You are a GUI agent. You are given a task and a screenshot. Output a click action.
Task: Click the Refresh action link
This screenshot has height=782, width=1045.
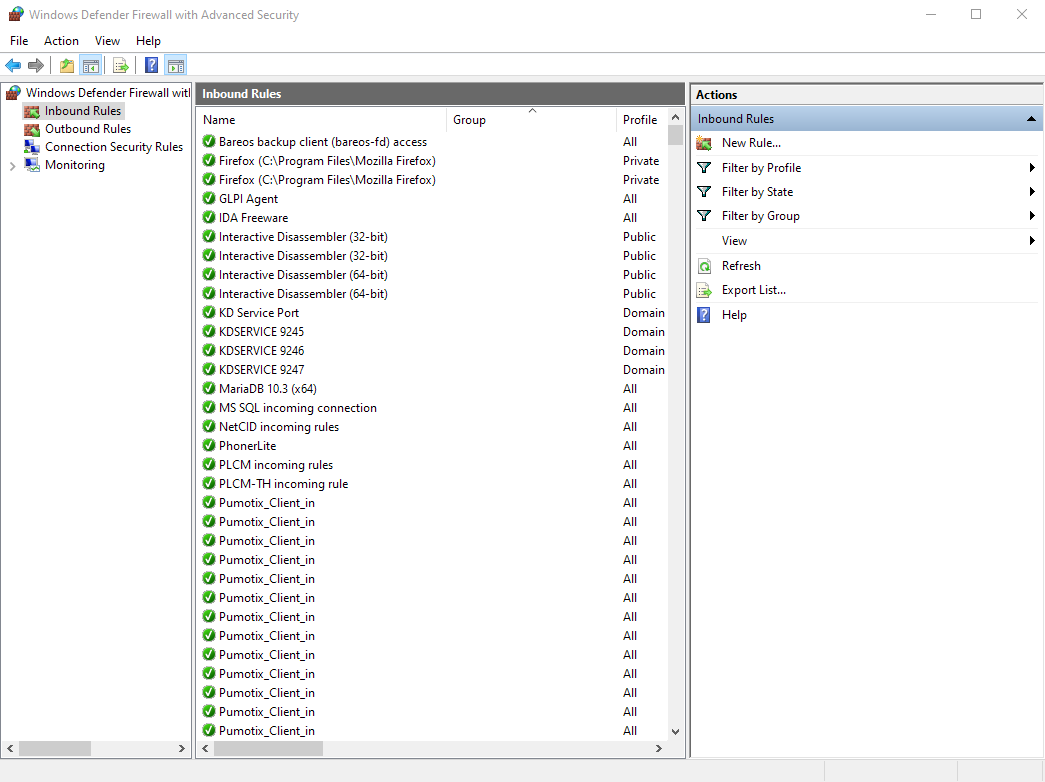coord(741,265)
